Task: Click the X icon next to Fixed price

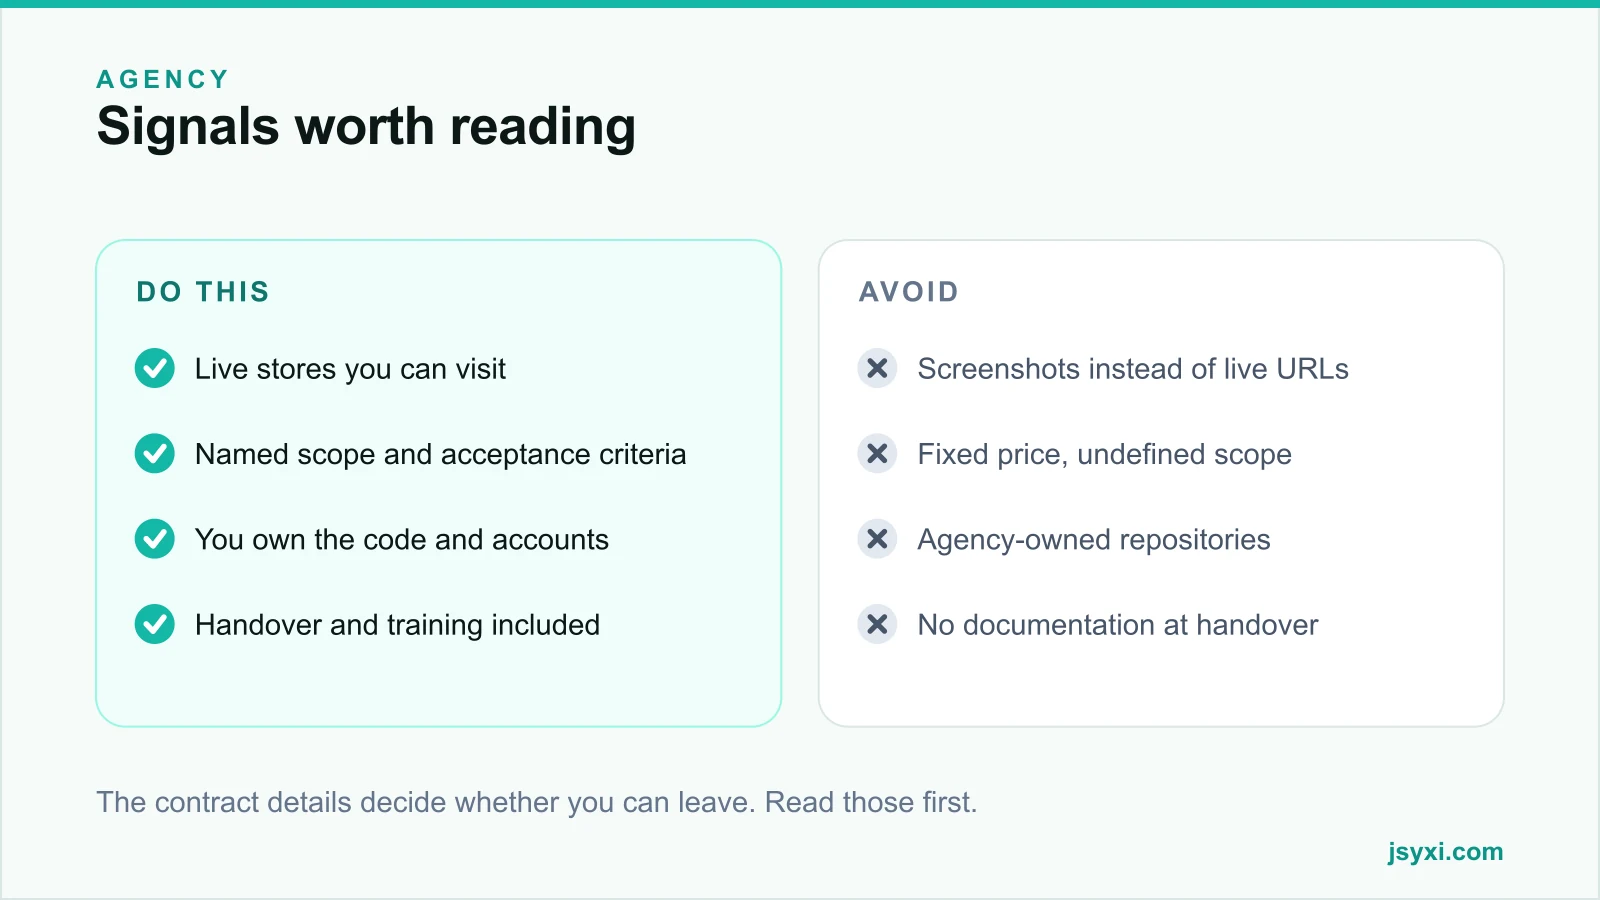Action: (x=877, y=453)
